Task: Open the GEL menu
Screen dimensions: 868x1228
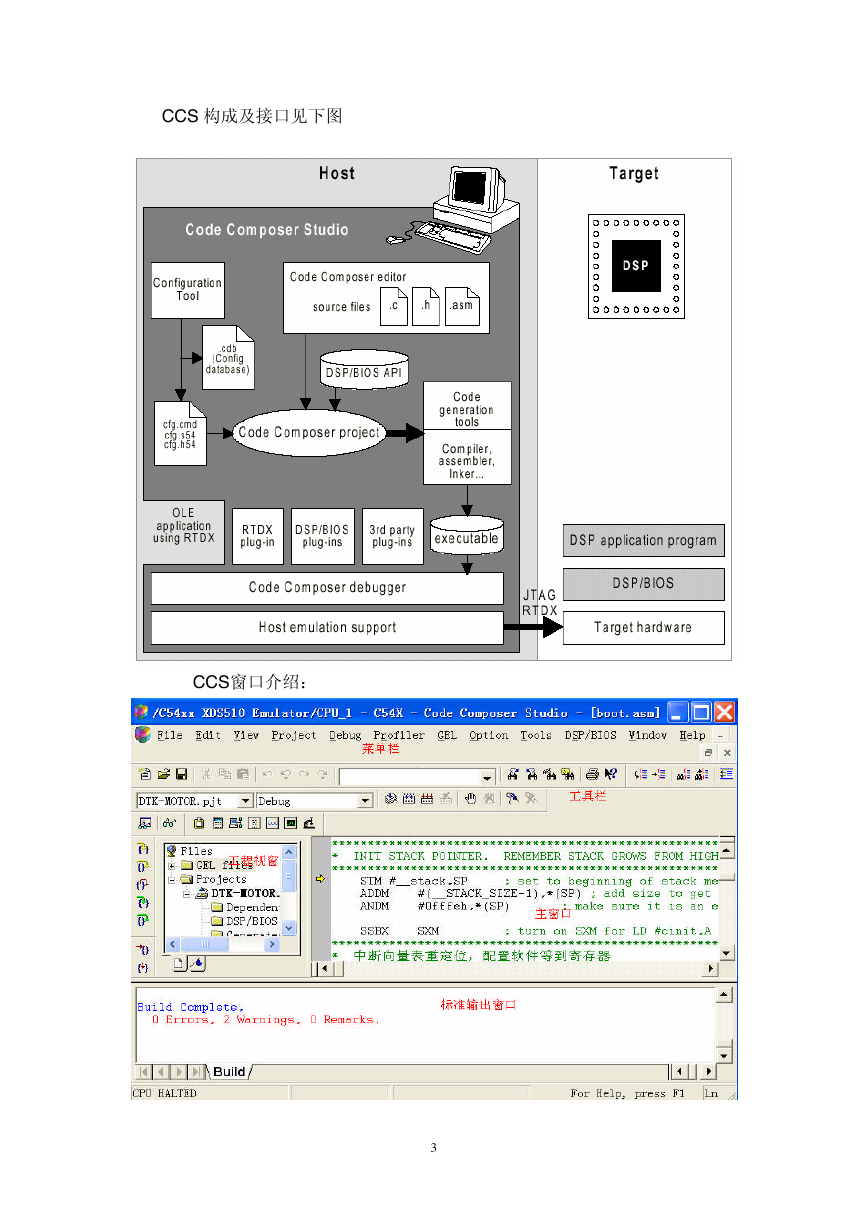Action: [x=446, y=735]
